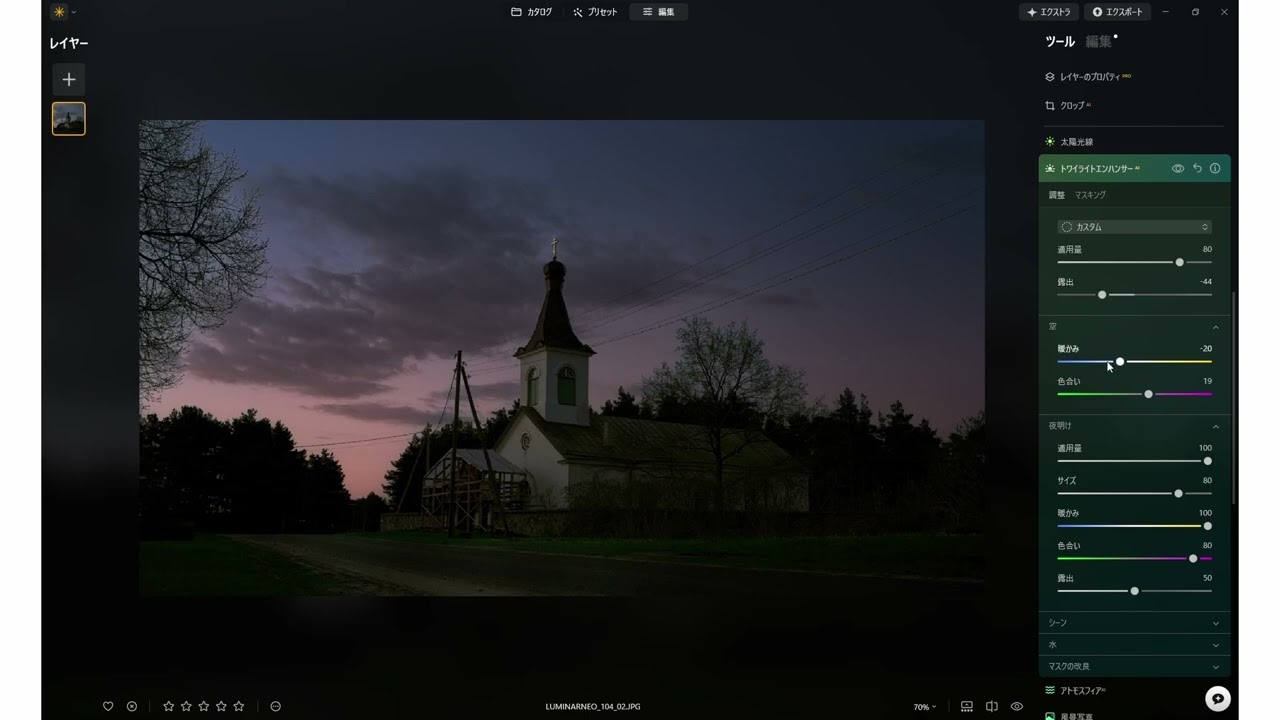Image resolution: width=1280 pixels, height=720 pixels.
Task: Click the エクスポート button
Action: point(1117,12)
